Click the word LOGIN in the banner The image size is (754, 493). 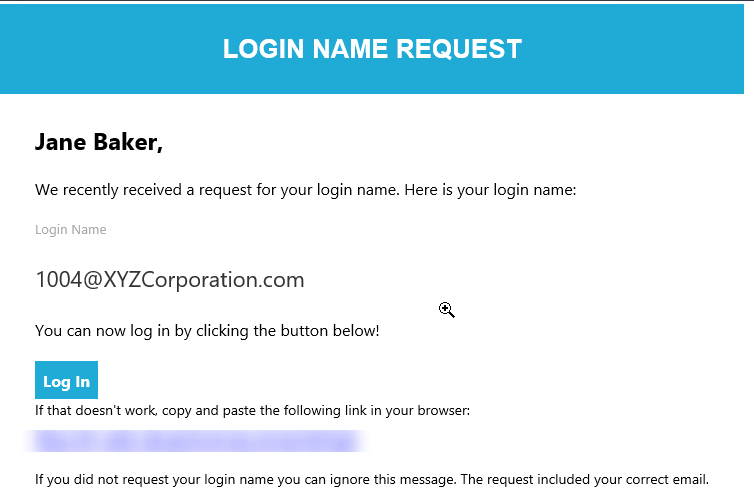click(x=264, y=49)
